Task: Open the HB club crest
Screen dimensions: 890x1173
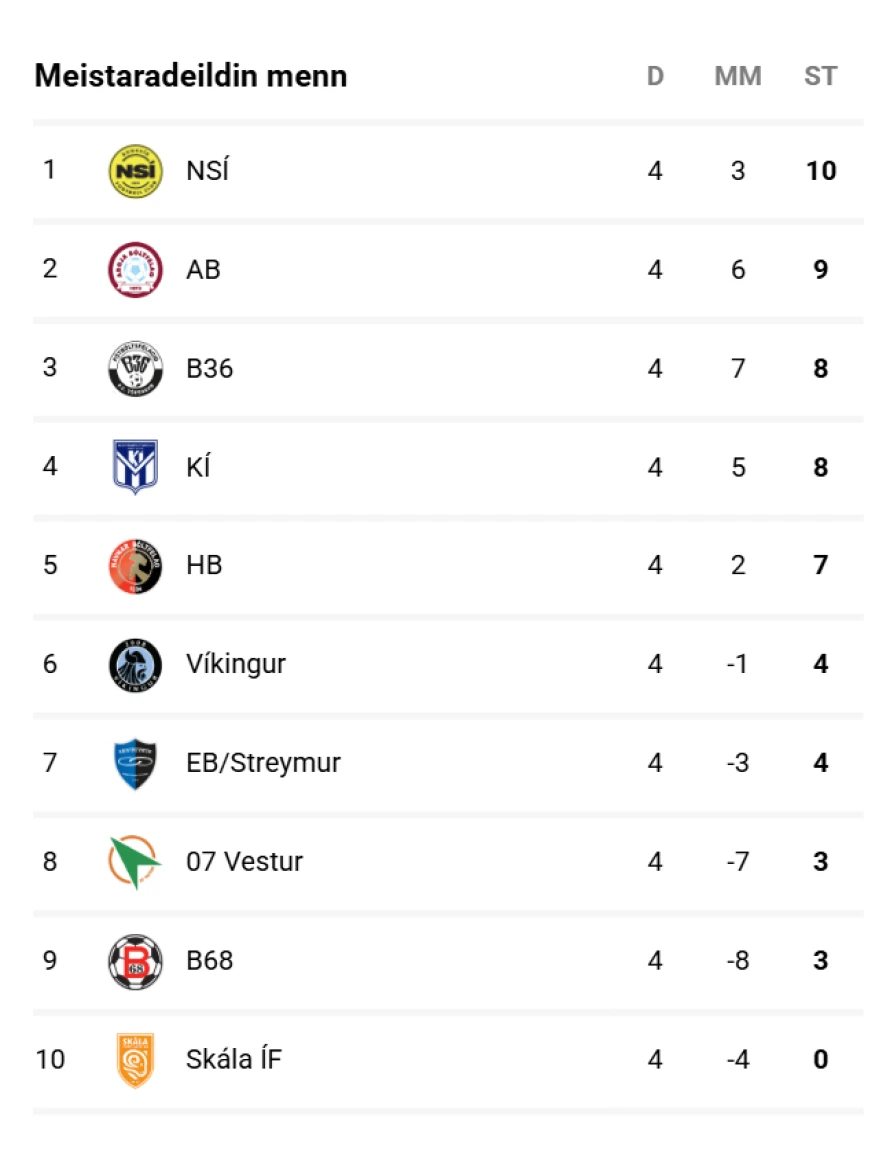Action: coord(135,566)
